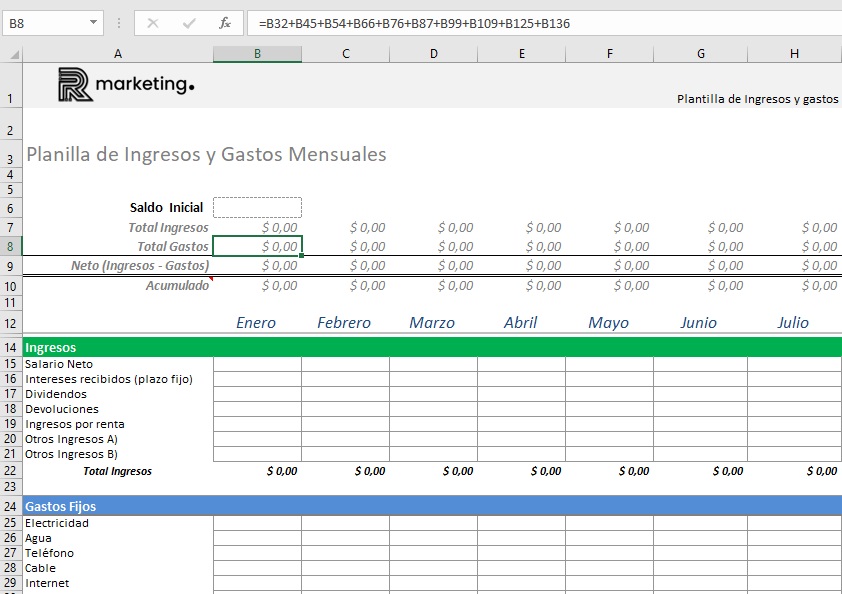Open the Name Box dropdown arrow
Screen dimensions: 842x594
93,23
